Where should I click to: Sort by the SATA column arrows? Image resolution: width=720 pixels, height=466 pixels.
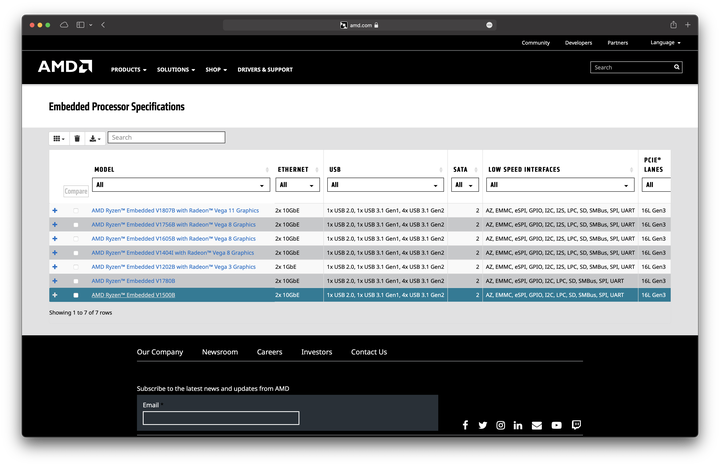tap(476, 170)
